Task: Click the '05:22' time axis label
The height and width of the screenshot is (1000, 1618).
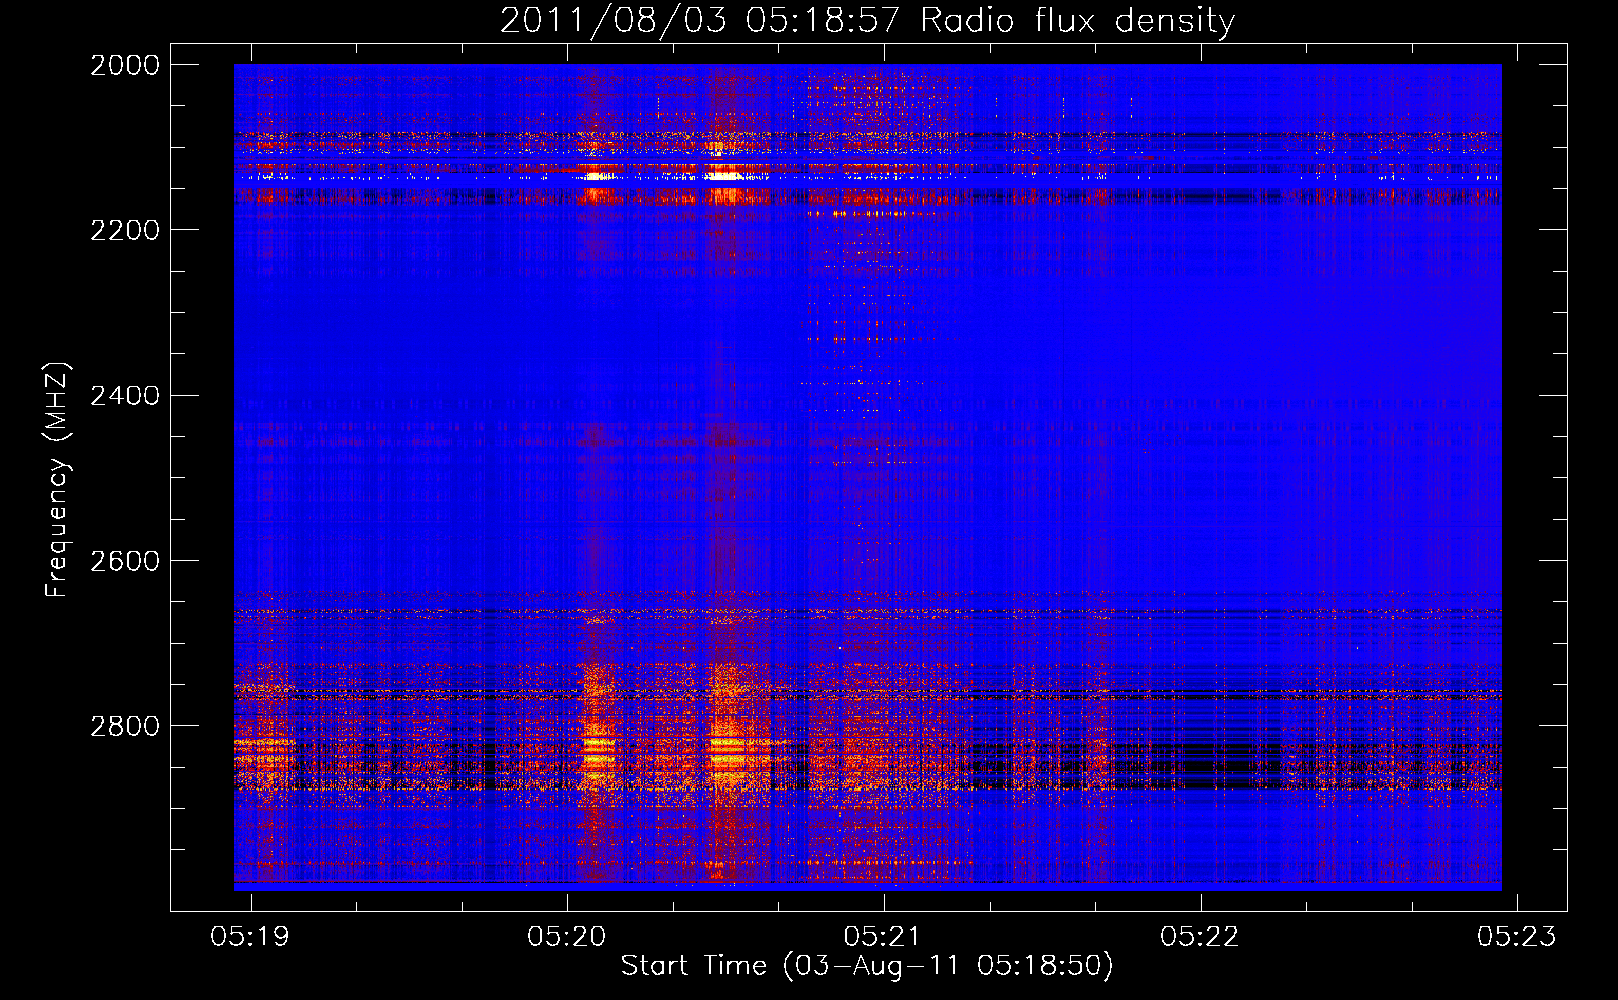Action: pos(1199,937)
